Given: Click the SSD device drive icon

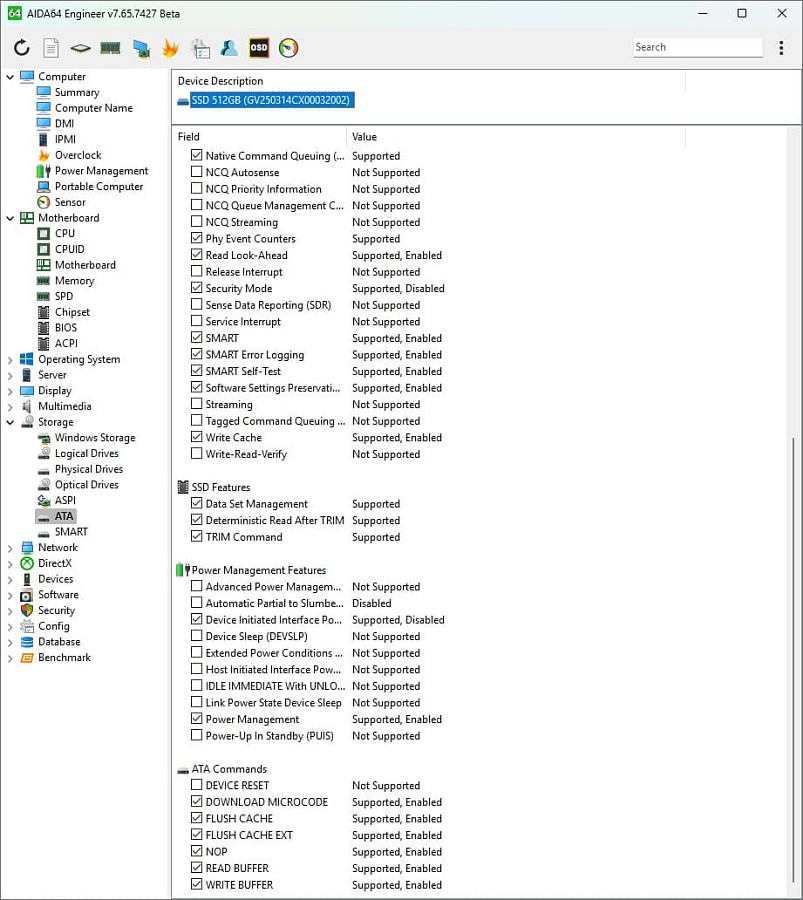Looking at the screenshot, I should 183,101.
